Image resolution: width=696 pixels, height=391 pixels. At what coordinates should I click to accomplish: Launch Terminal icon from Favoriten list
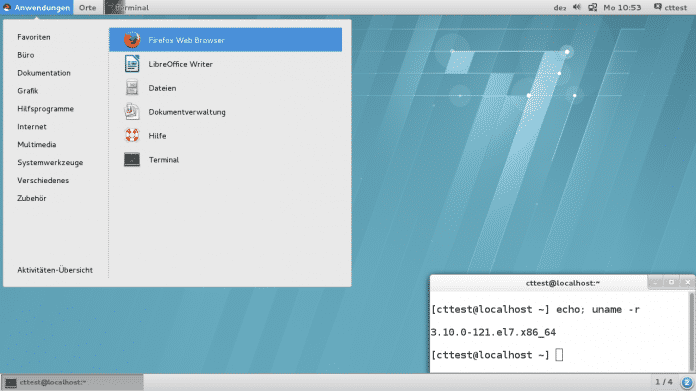(x=132, y=160)
